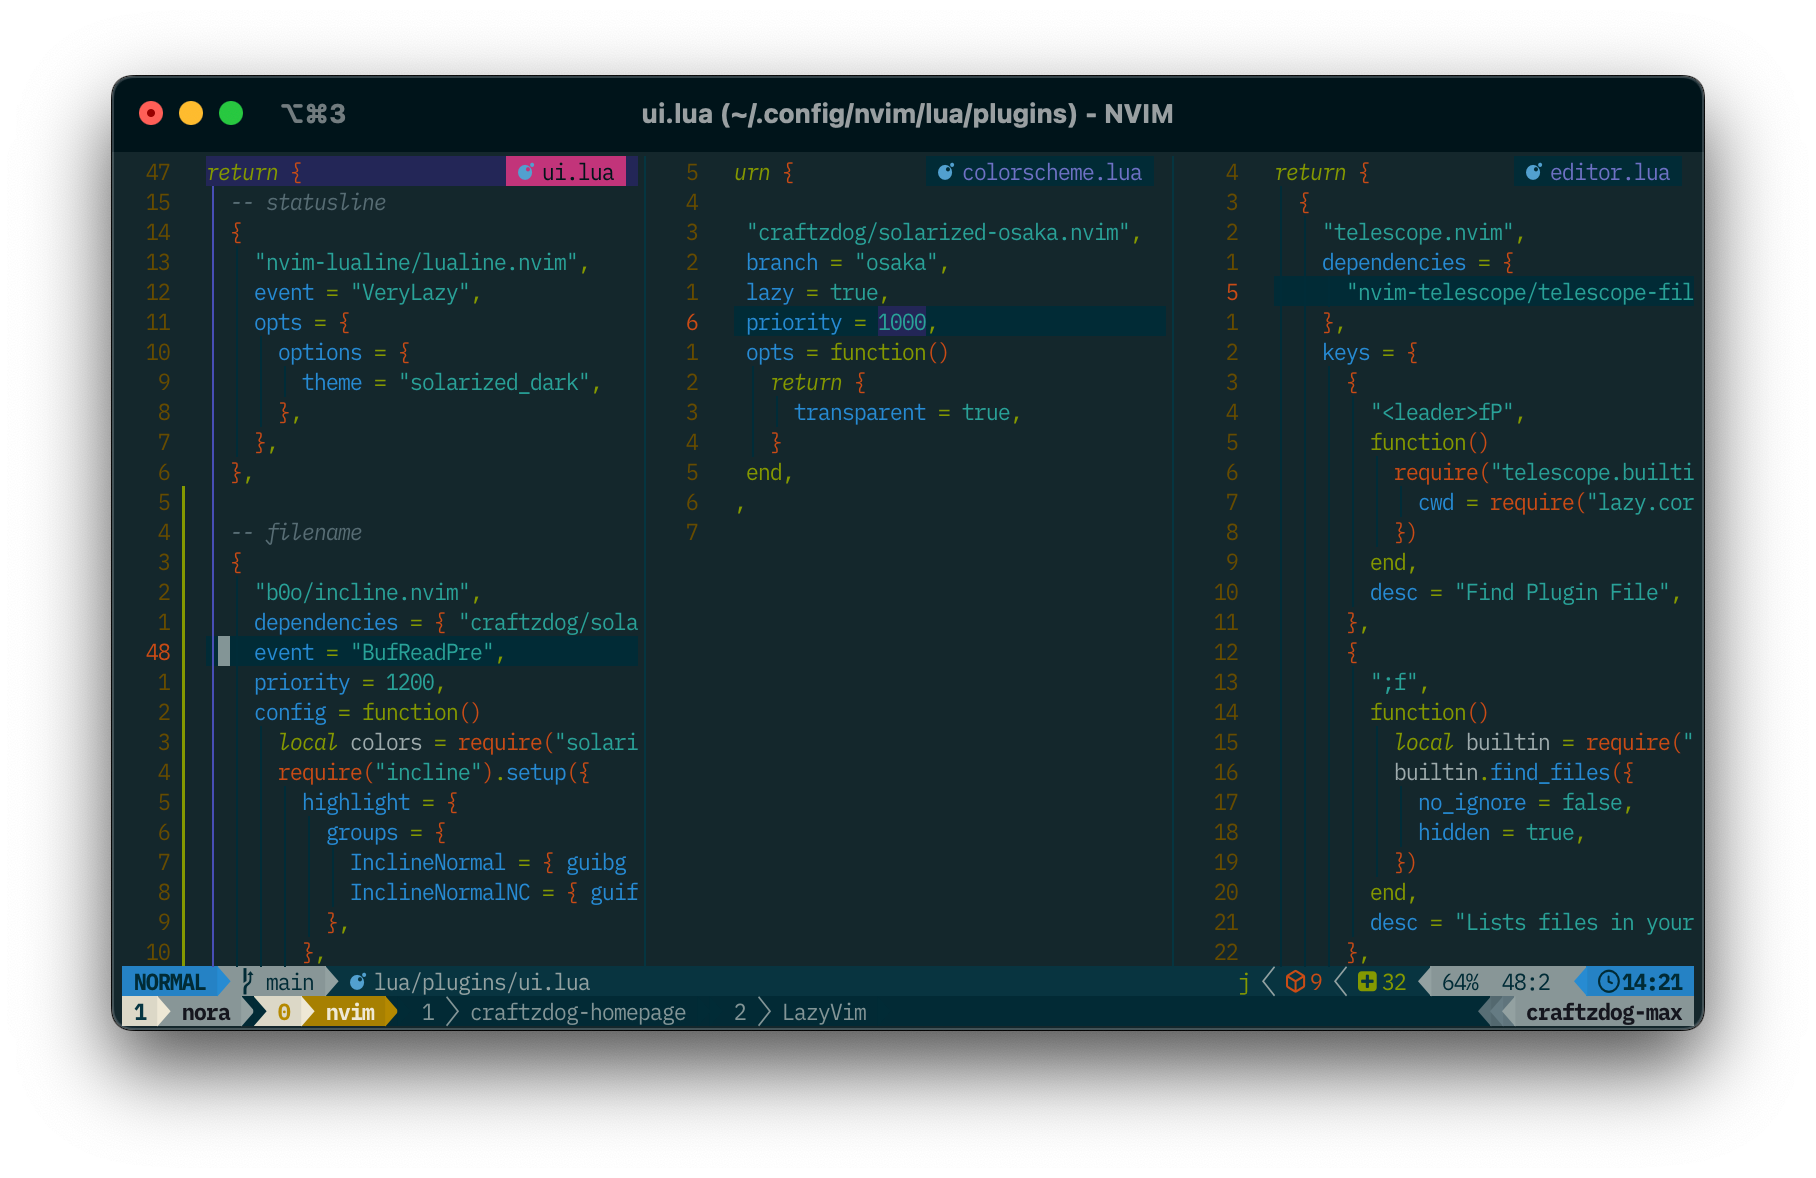Screen dimensions: 1816x1178
Task: Click the git branch icon before main
Action: [x=248, y=982]
